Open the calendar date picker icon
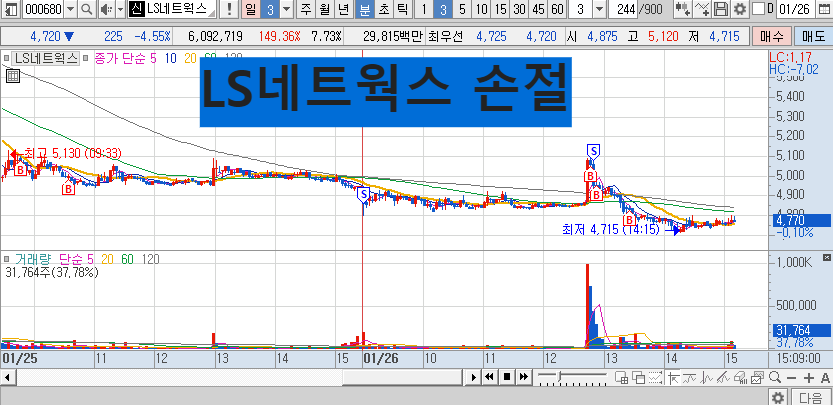This screenshot has height=405, width=833. click(x=824, y=9)
